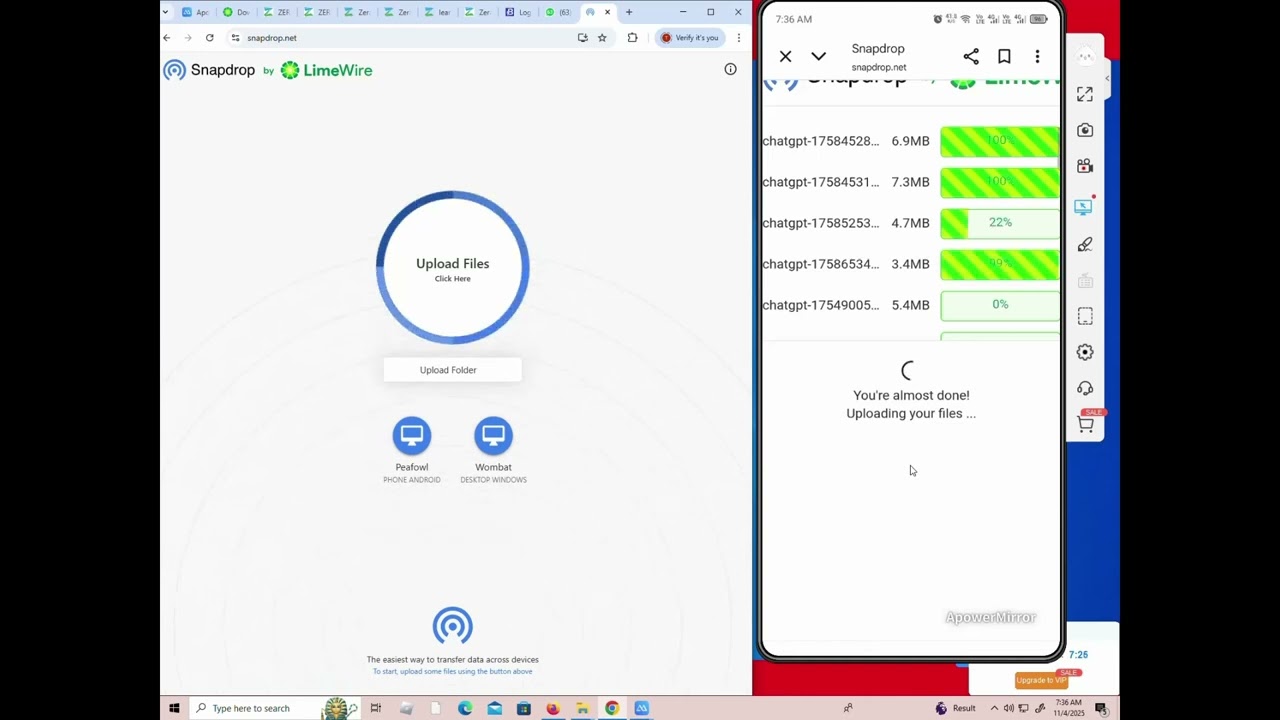Open File Explorer from the taskbar

pyautogui.click(x=582, y=708)
